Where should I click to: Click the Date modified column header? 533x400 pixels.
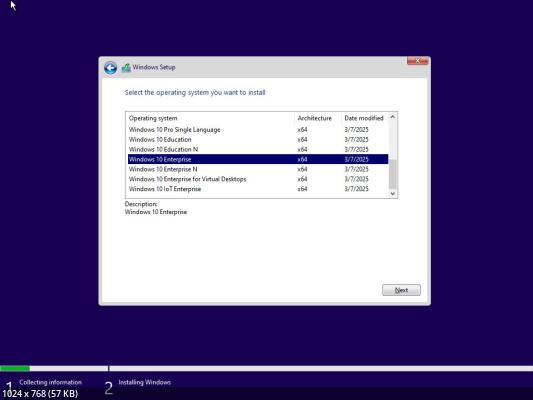[x=364, y=118]
